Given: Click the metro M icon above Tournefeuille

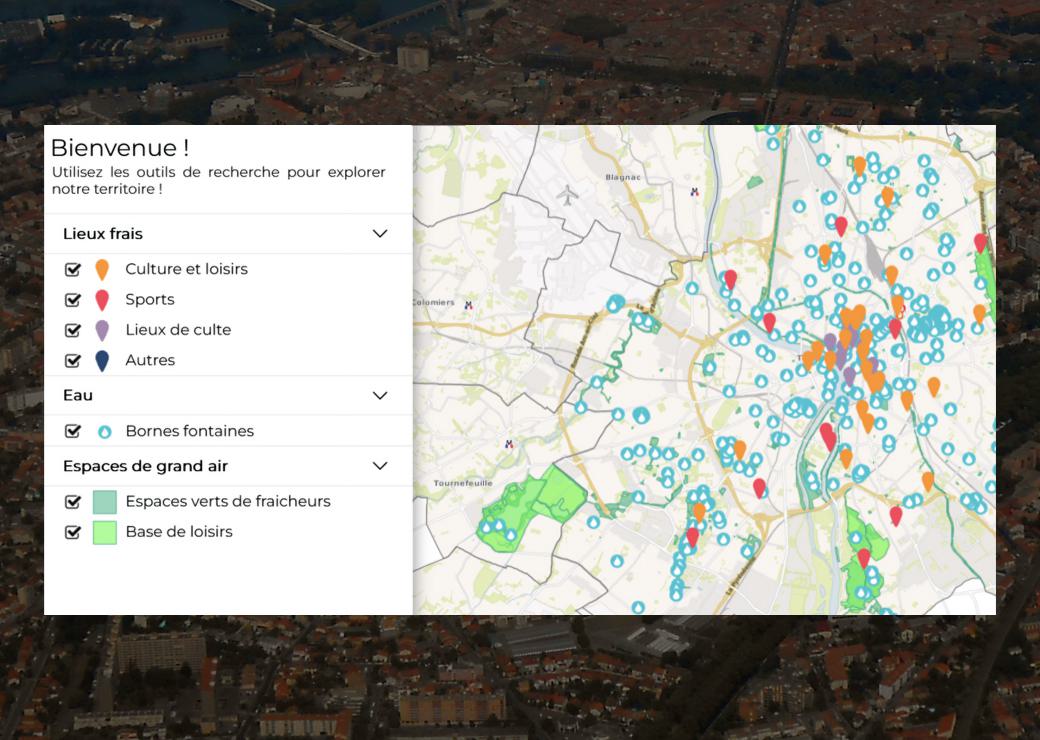Looking at the screenshot, I should 509,444.
